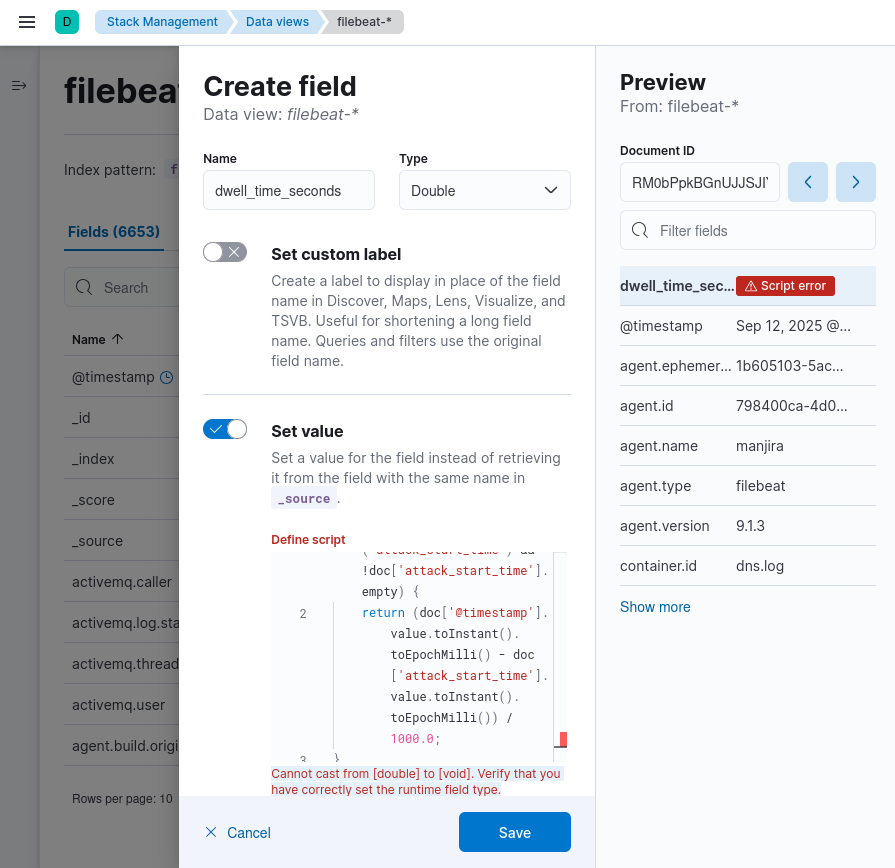Image resolution: width=895 pixels, height=868 pixels.
Task: Click the green D space avatar
Action: pyautogui.click(x=67, y=22)
